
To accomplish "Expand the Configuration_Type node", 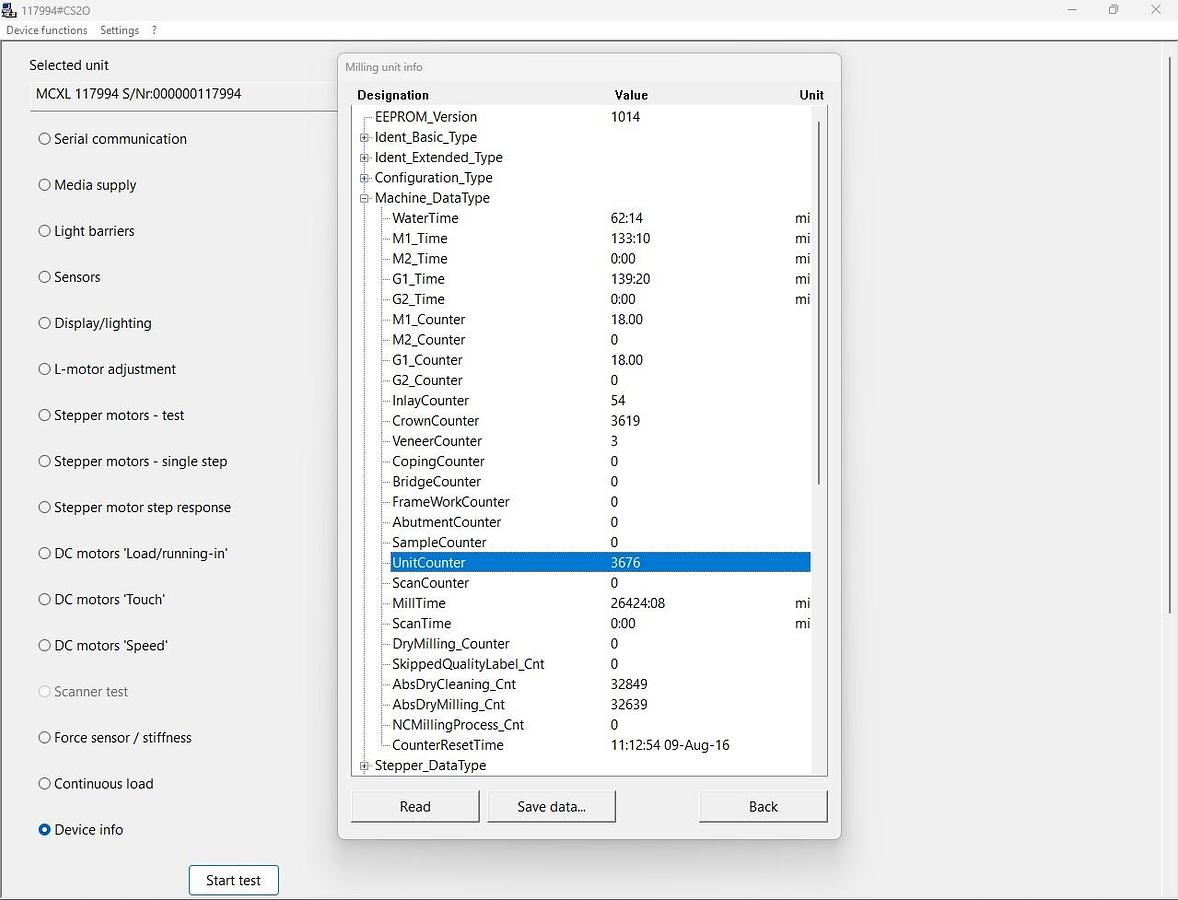I will click(365, 178).
